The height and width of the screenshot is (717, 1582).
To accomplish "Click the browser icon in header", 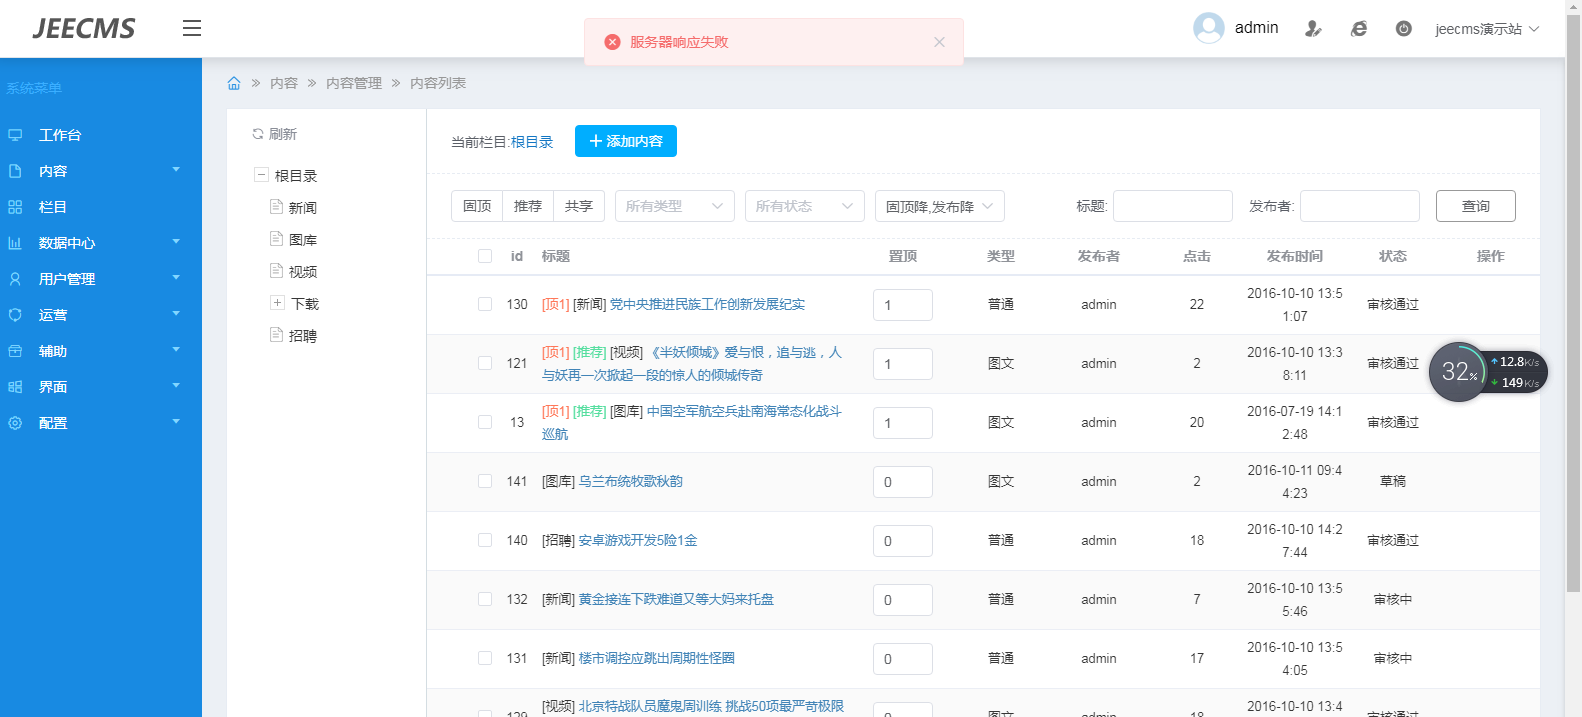I will point(1358,29).
